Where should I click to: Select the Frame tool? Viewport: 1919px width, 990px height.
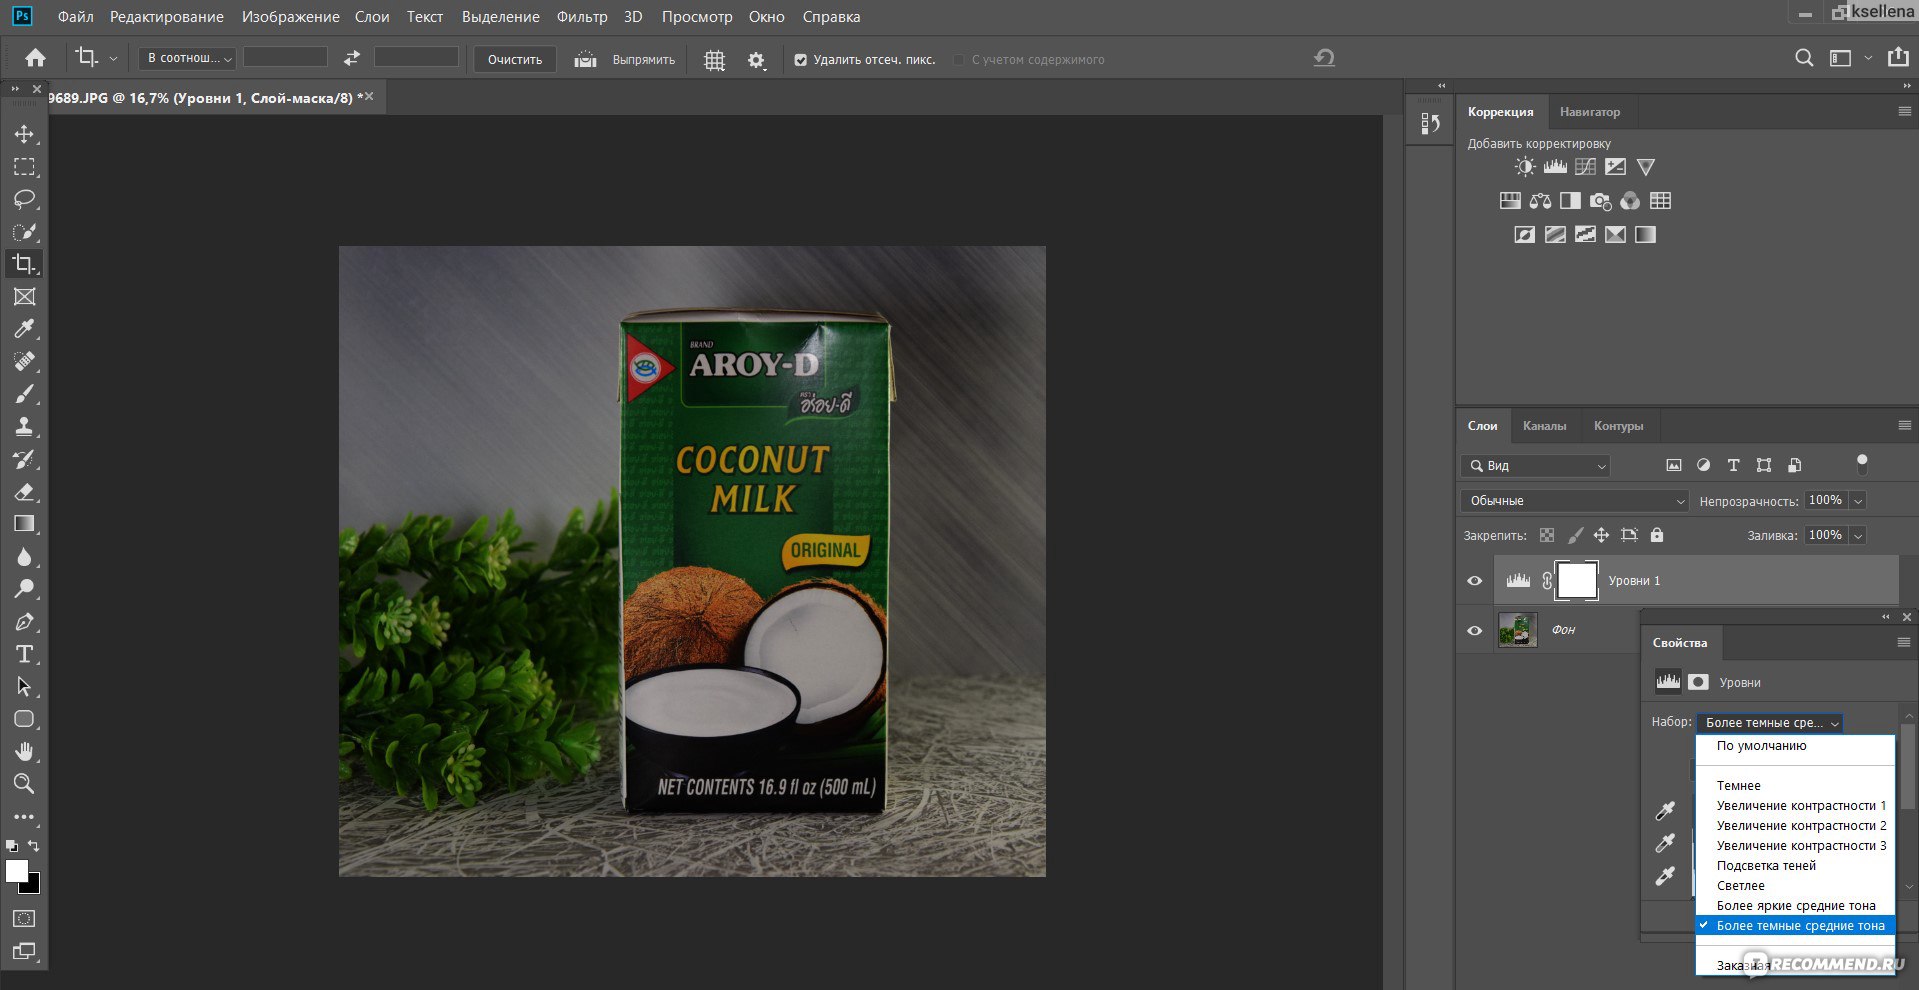click(24, 297)
